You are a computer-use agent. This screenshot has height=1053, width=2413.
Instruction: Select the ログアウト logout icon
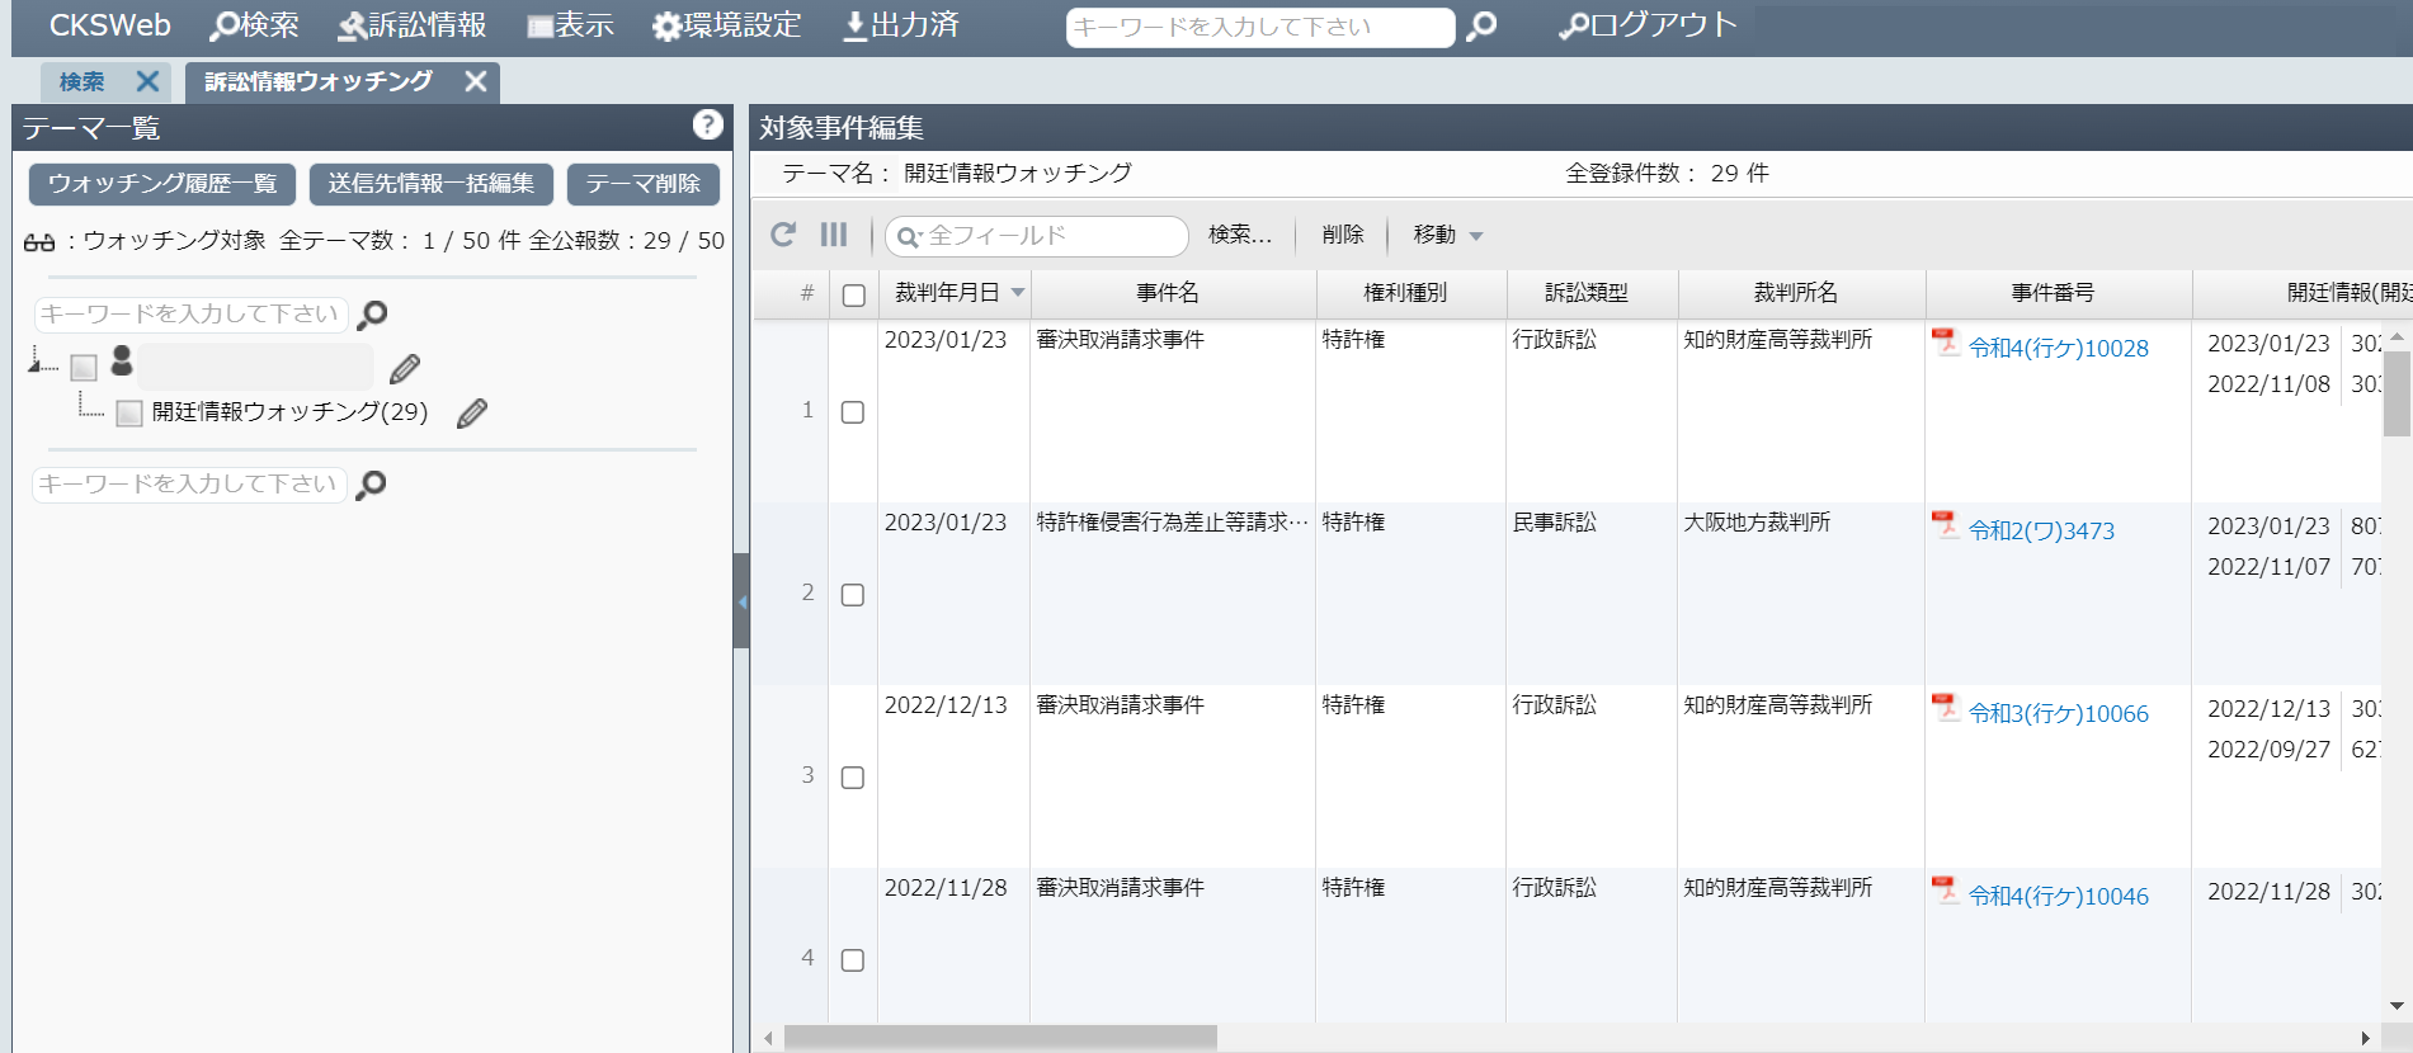click(1571, 27)
